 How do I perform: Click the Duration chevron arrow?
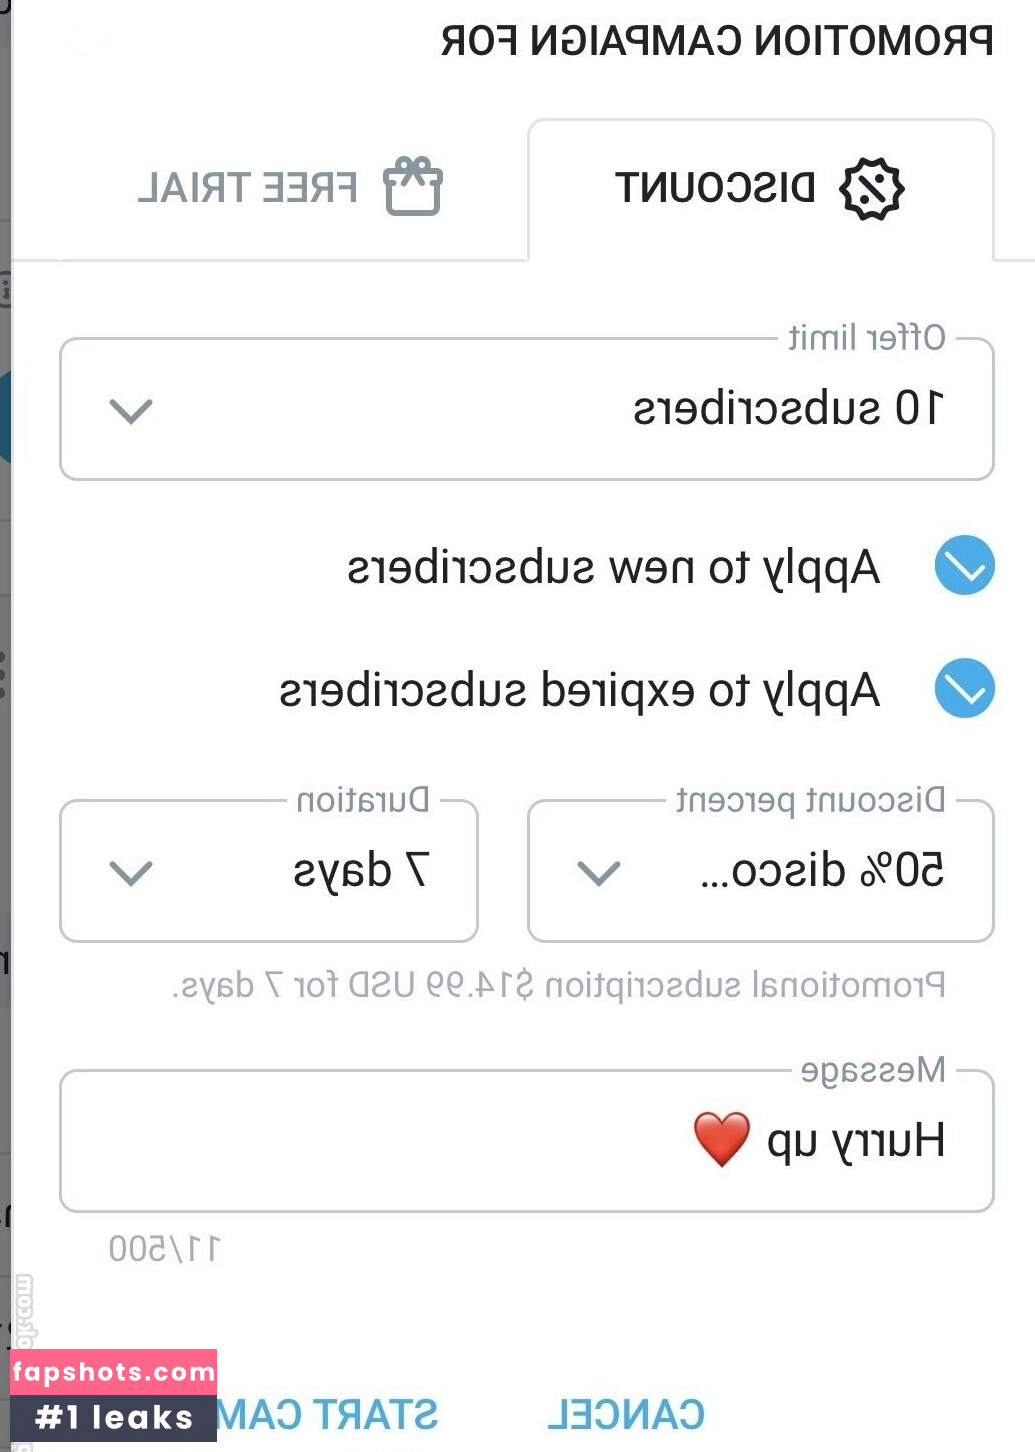pos(131,872)
